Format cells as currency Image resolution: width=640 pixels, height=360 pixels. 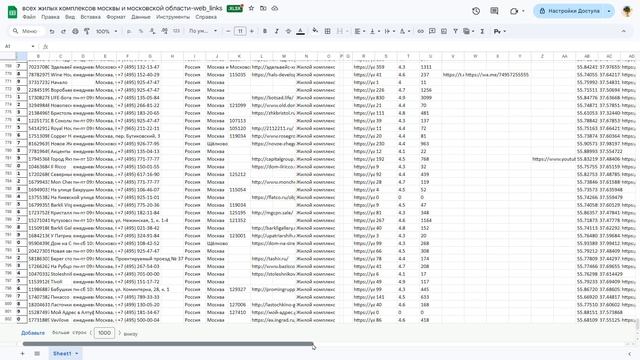point(129,31)
